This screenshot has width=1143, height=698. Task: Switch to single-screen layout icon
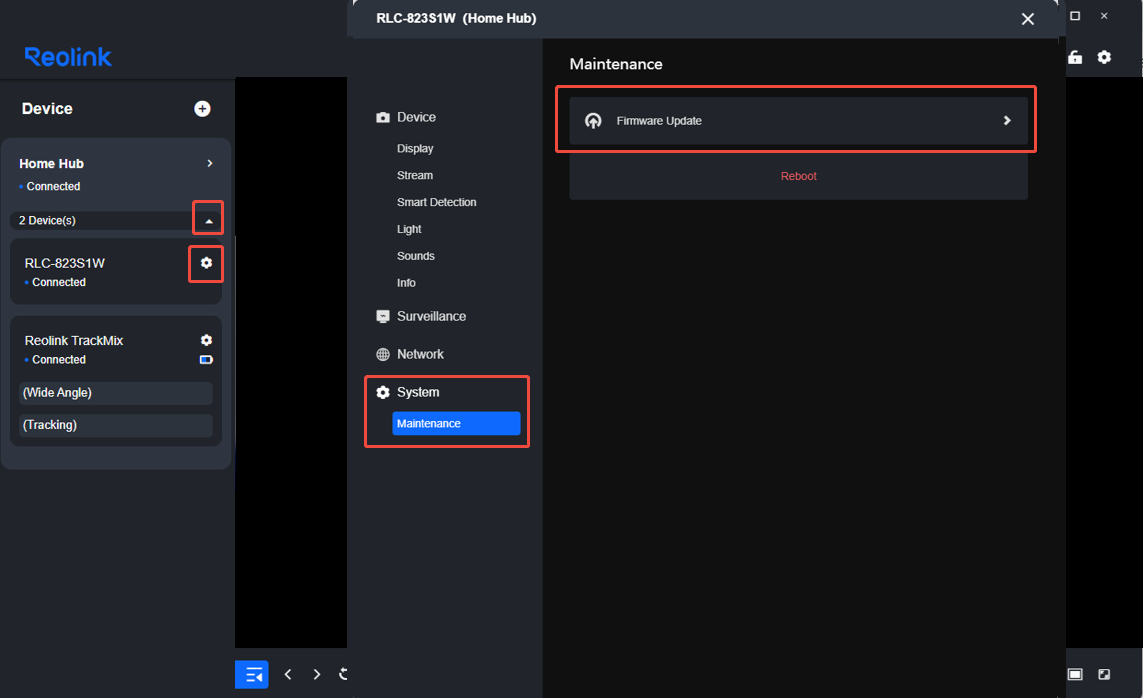1075,675
